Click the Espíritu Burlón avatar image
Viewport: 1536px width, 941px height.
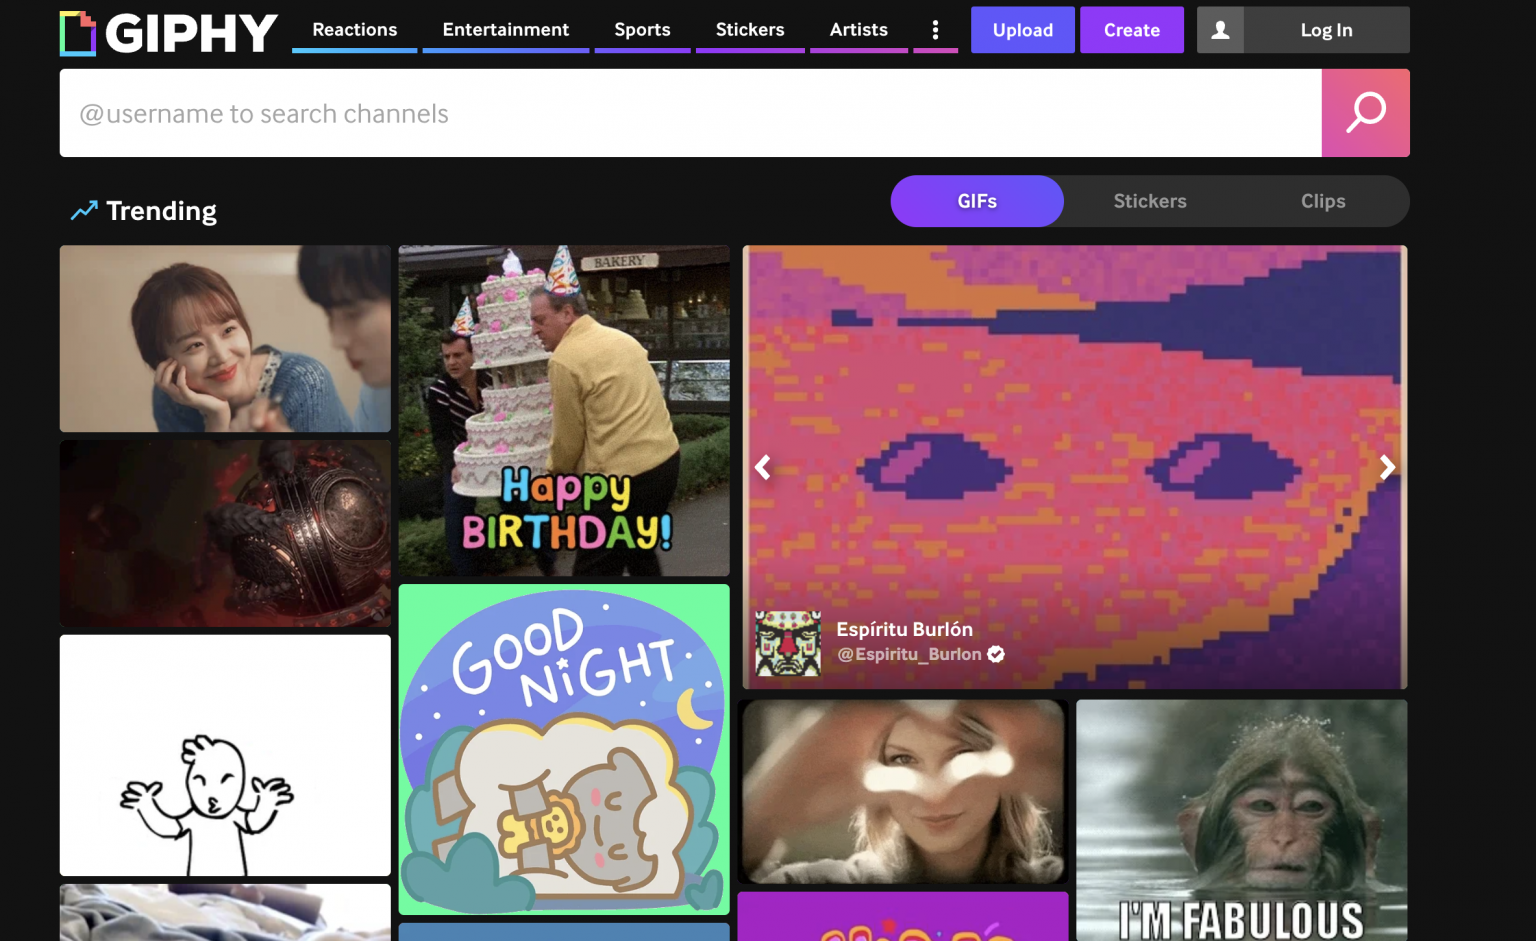788,643
